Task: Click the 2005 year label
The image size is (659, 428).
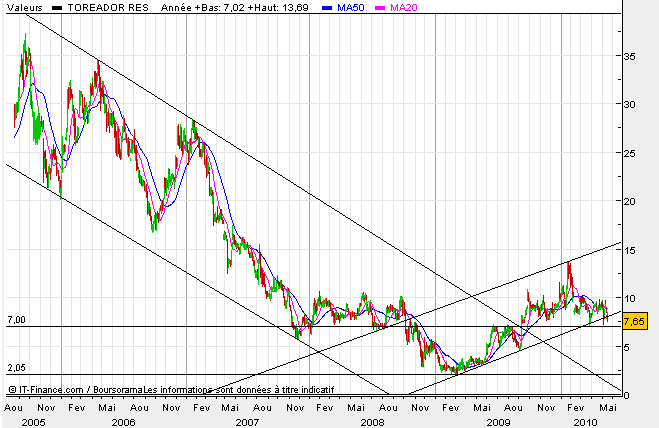Action: tap(33, 422)
